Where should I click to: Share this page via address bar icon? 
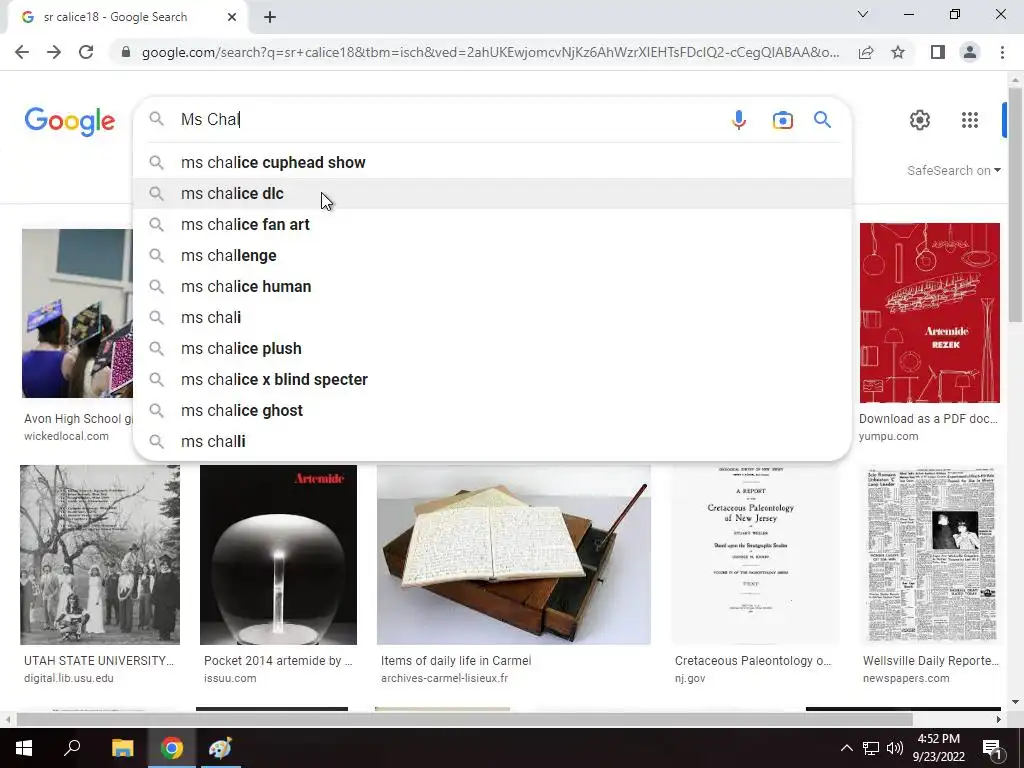[866, 52]
